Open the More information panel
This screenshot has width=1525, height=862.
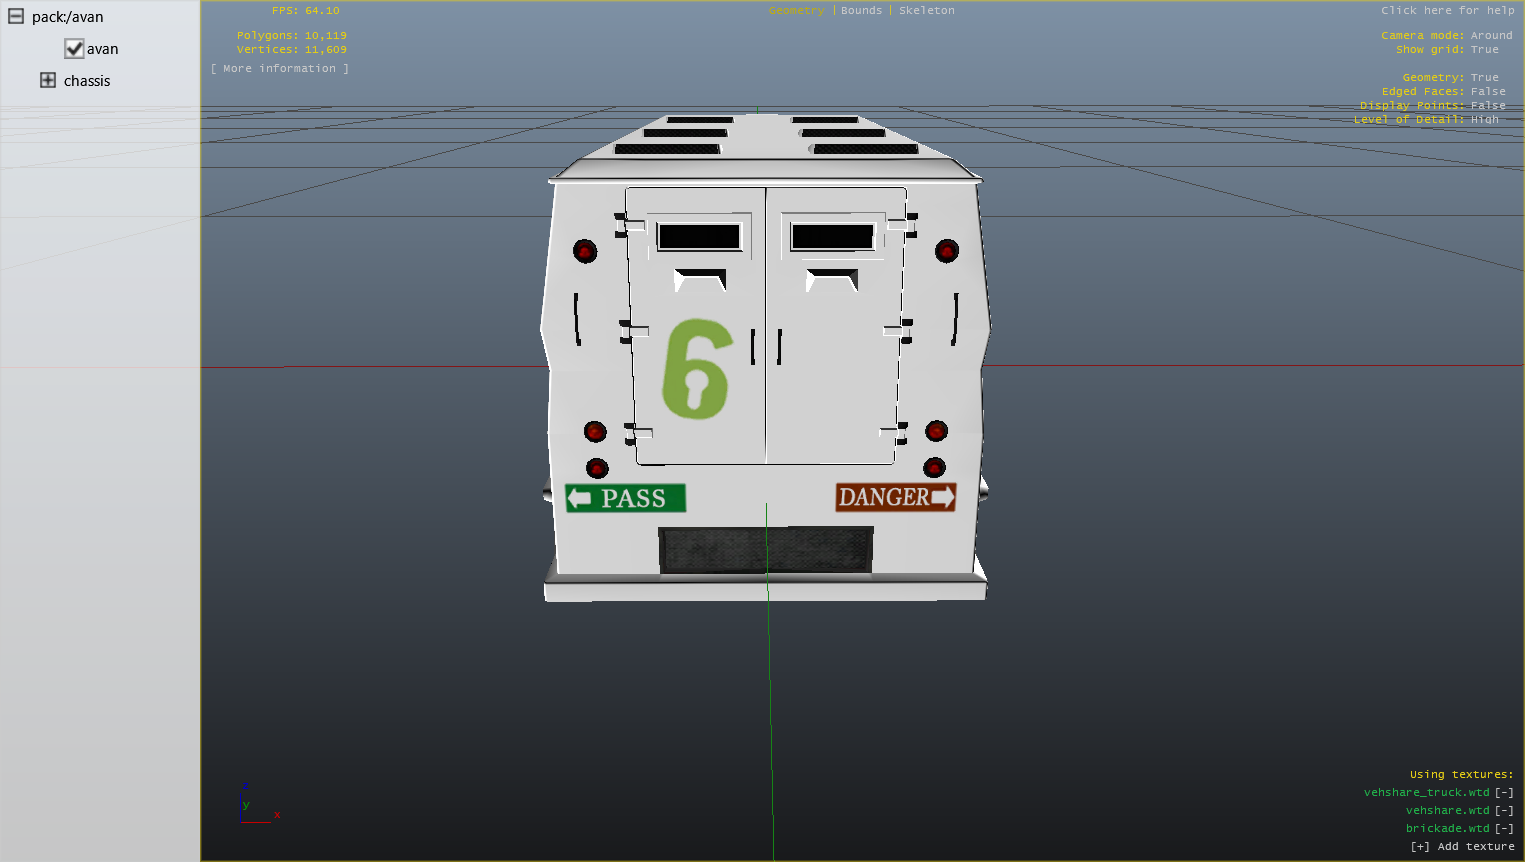click(280, 69)
